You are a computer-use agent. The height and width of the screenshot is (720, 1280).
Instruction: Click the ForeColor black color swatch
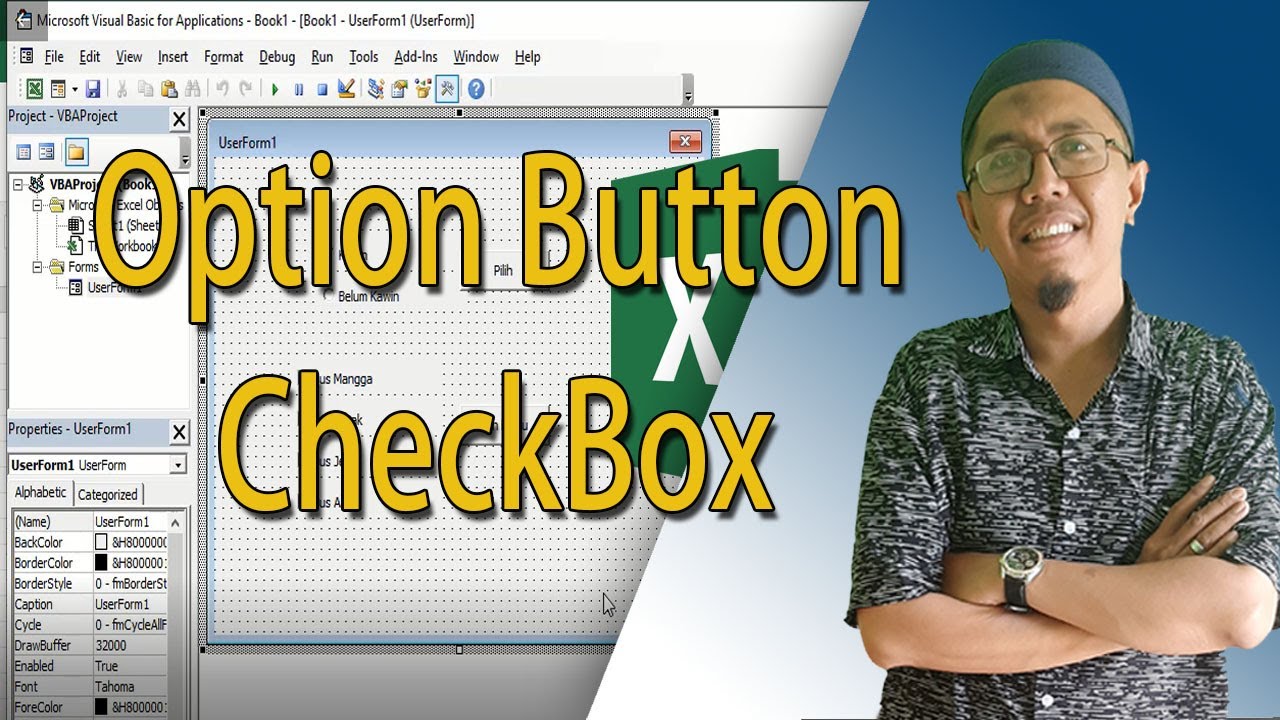click(x=101, y=707)
